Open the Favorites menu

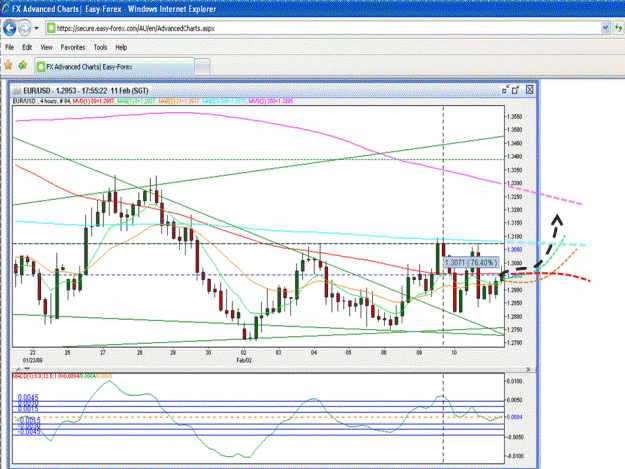tap(73, 47)
